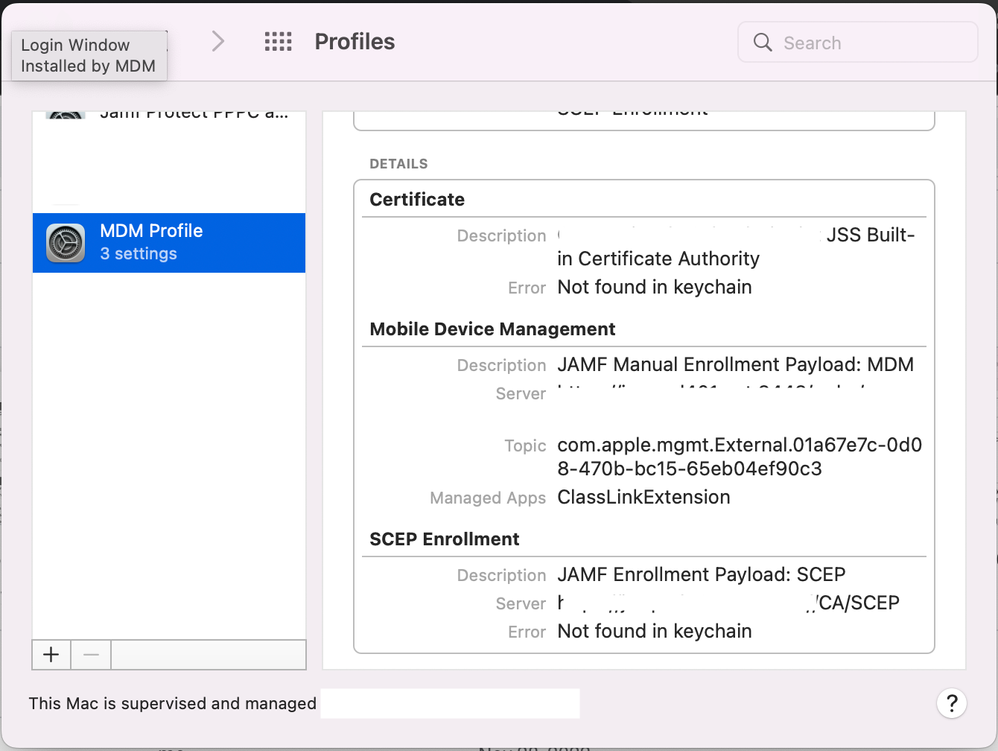998x751 pixels.
Task: Click the magnifying glass search icon
Action: click(763, 43)
